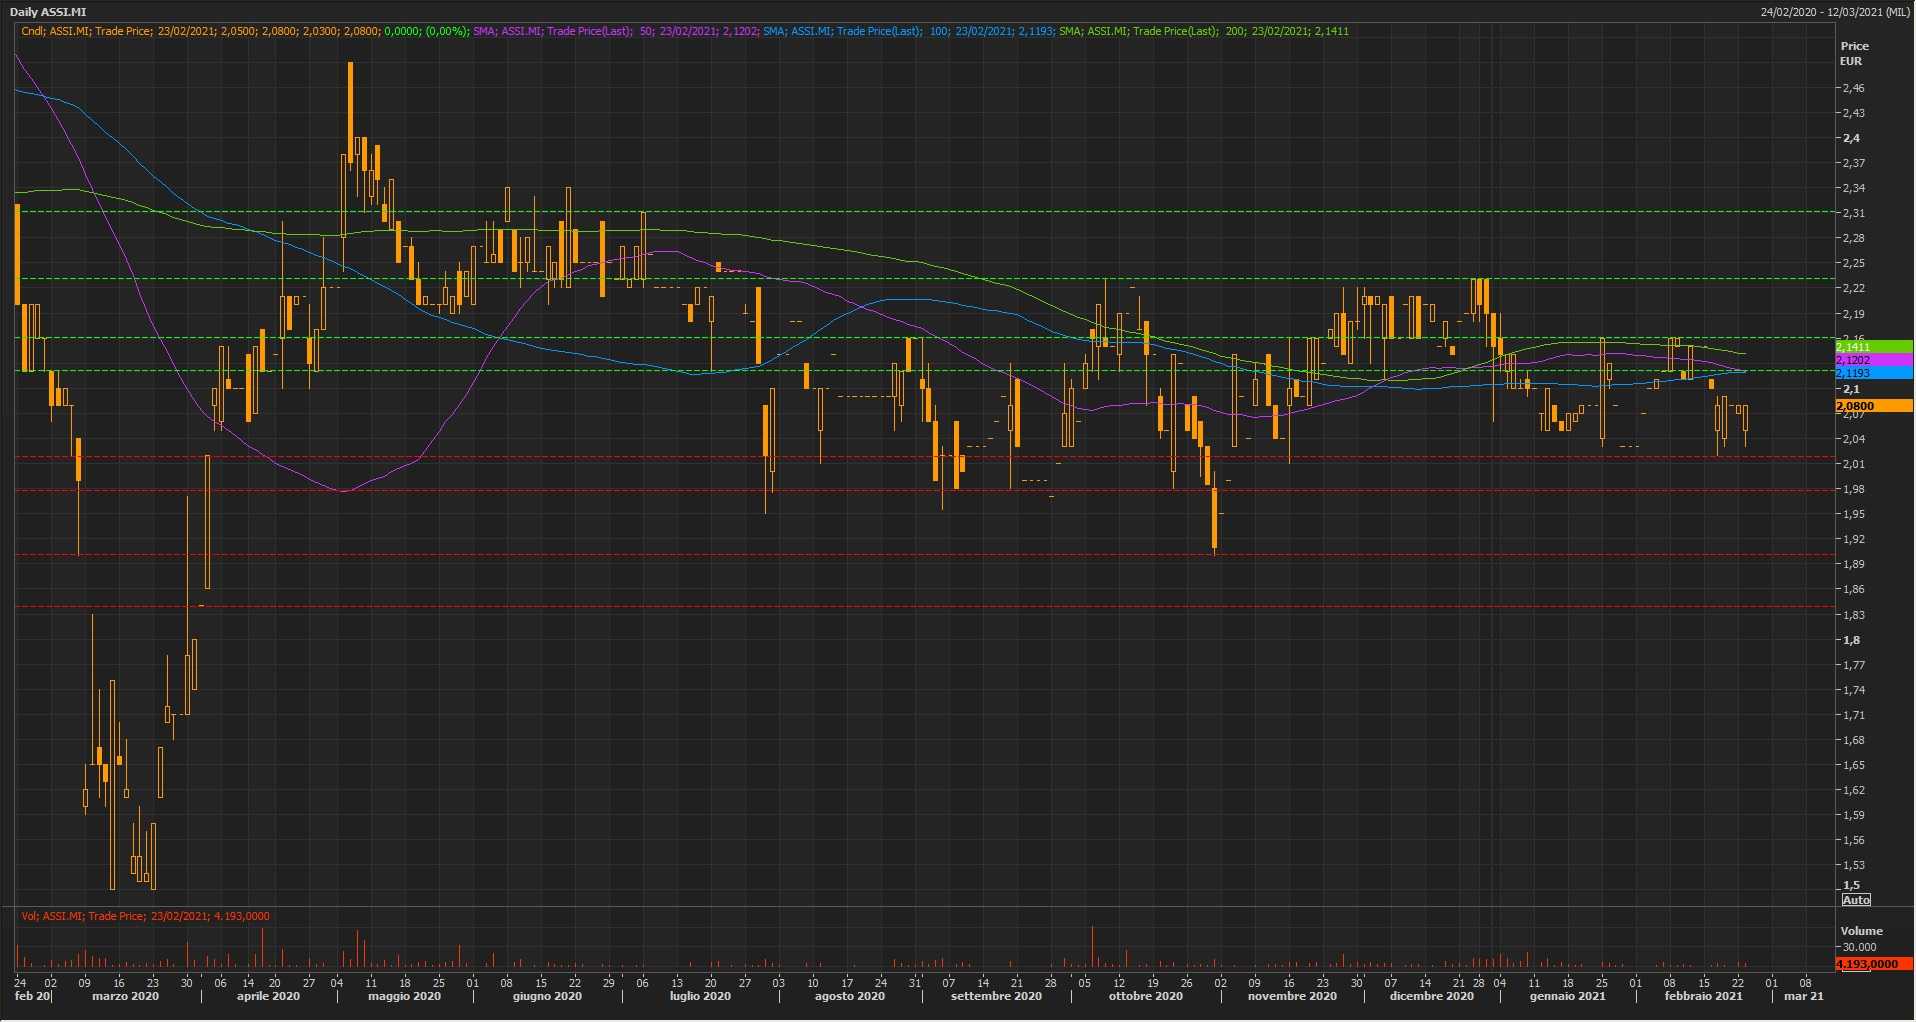Click the 'febbraio 2021' month on time axis
Image resolution: width=1916 pixels, height=1022 pixels.
pos(1703,996)
